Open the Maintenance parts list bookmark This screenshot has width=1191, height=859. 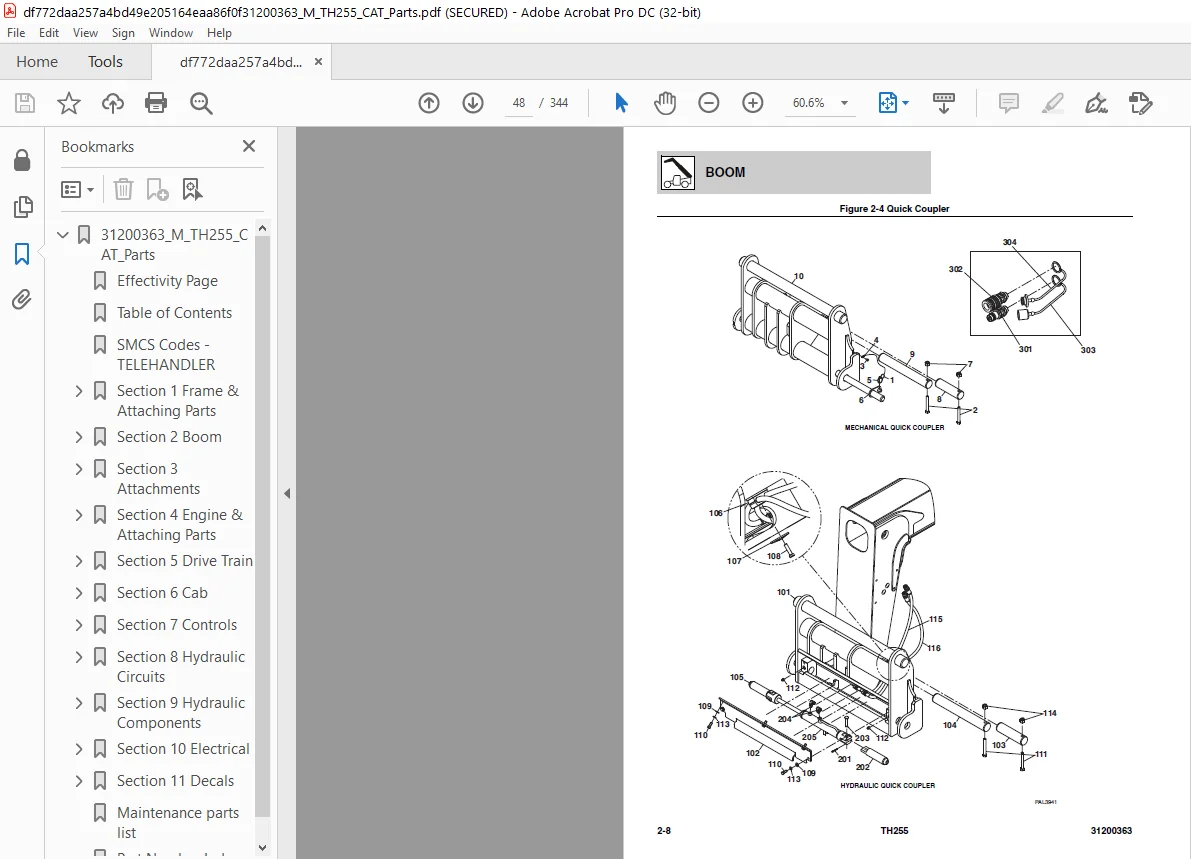[x=178, y=823]
